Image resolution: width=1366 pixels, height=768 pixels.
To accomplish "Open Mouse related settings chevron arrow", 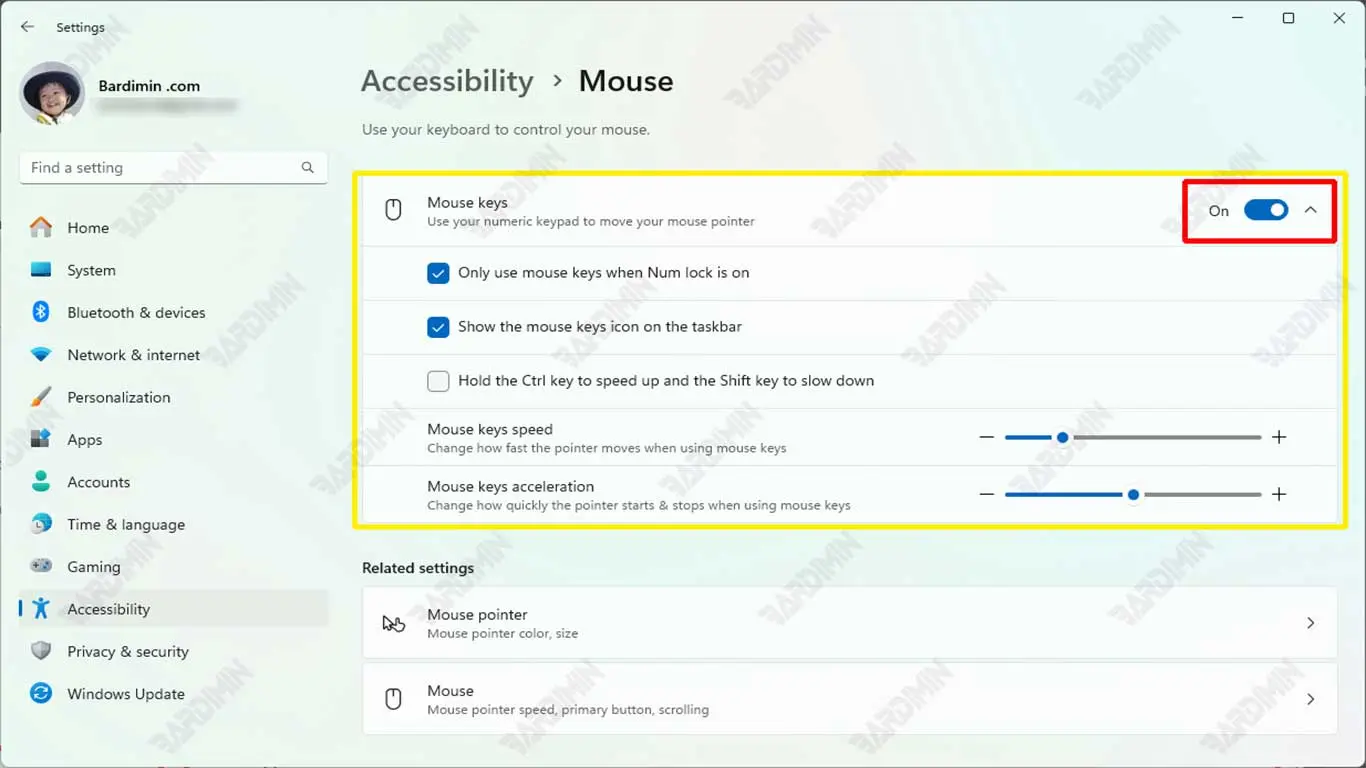I will (1310, 699).
